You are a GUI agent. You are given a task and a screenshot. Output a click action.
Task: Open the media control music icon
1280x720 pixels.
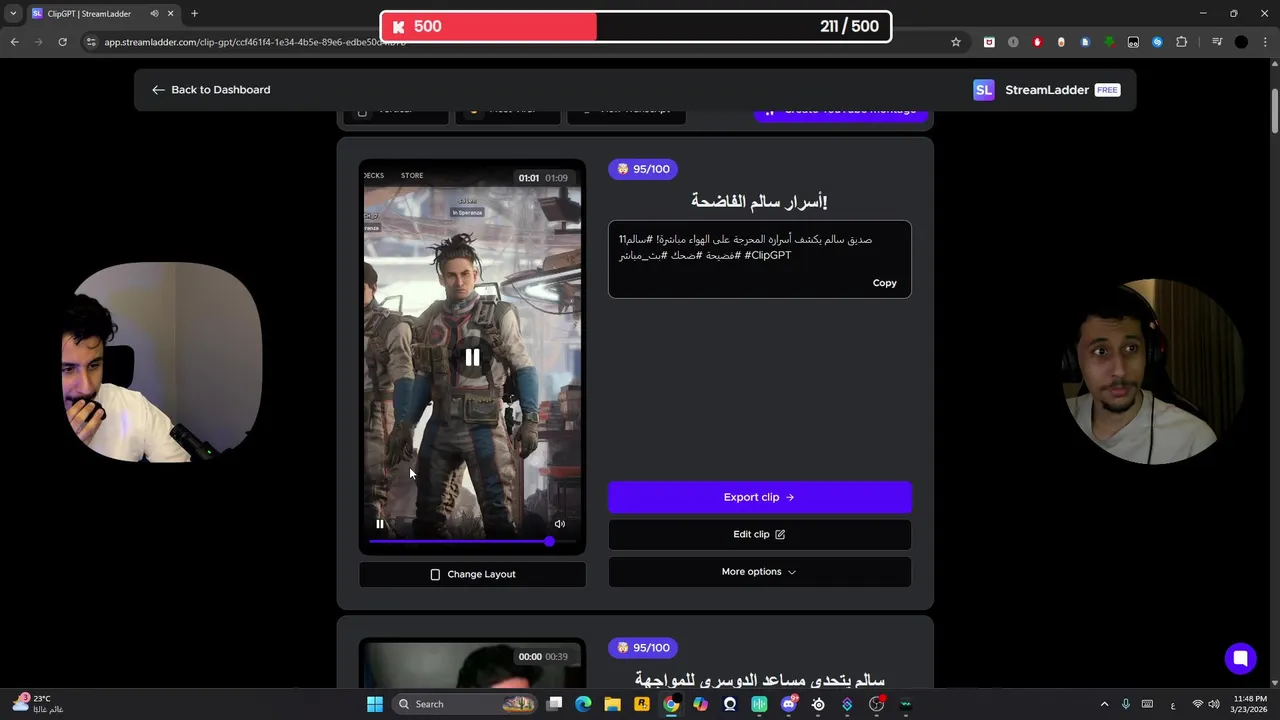[x=1216, y=42]
